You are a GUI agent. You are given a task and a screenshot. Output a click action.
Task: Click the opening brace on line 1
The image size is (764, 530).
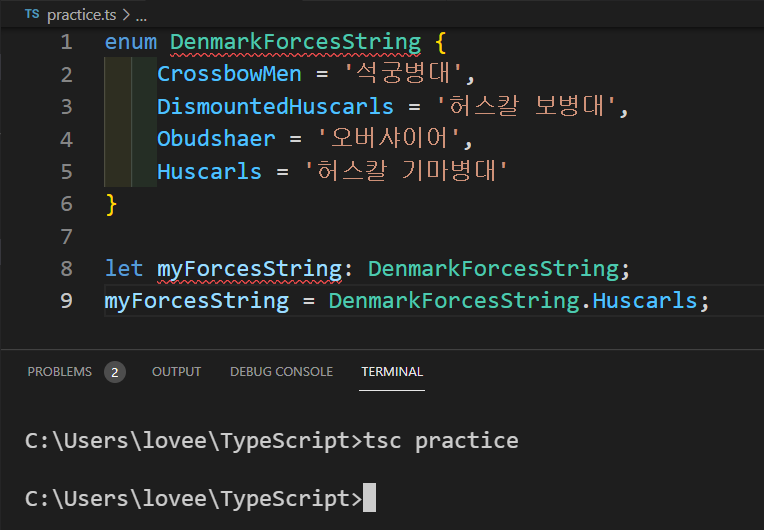[x=440, y=43]
